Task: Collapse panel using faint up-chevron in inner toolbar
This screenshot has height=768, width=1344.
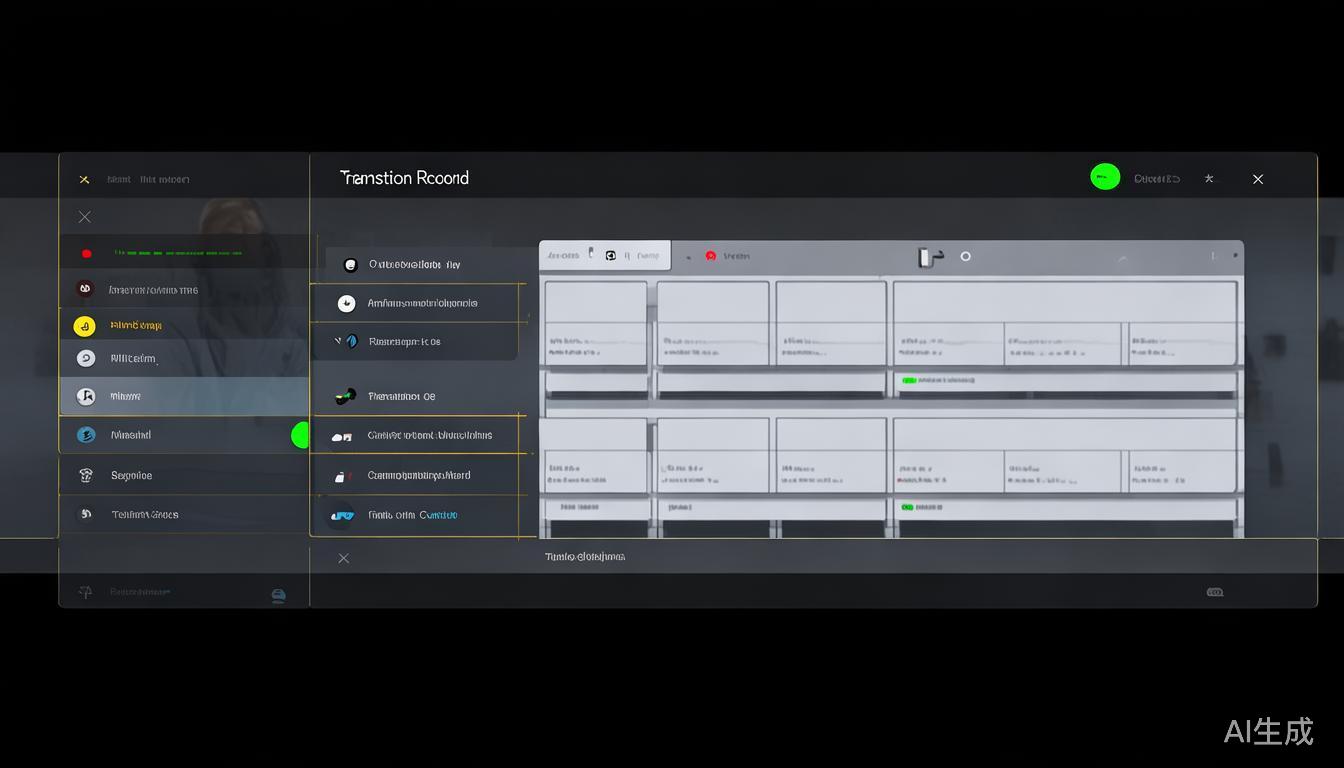Action: (1122, 259)
